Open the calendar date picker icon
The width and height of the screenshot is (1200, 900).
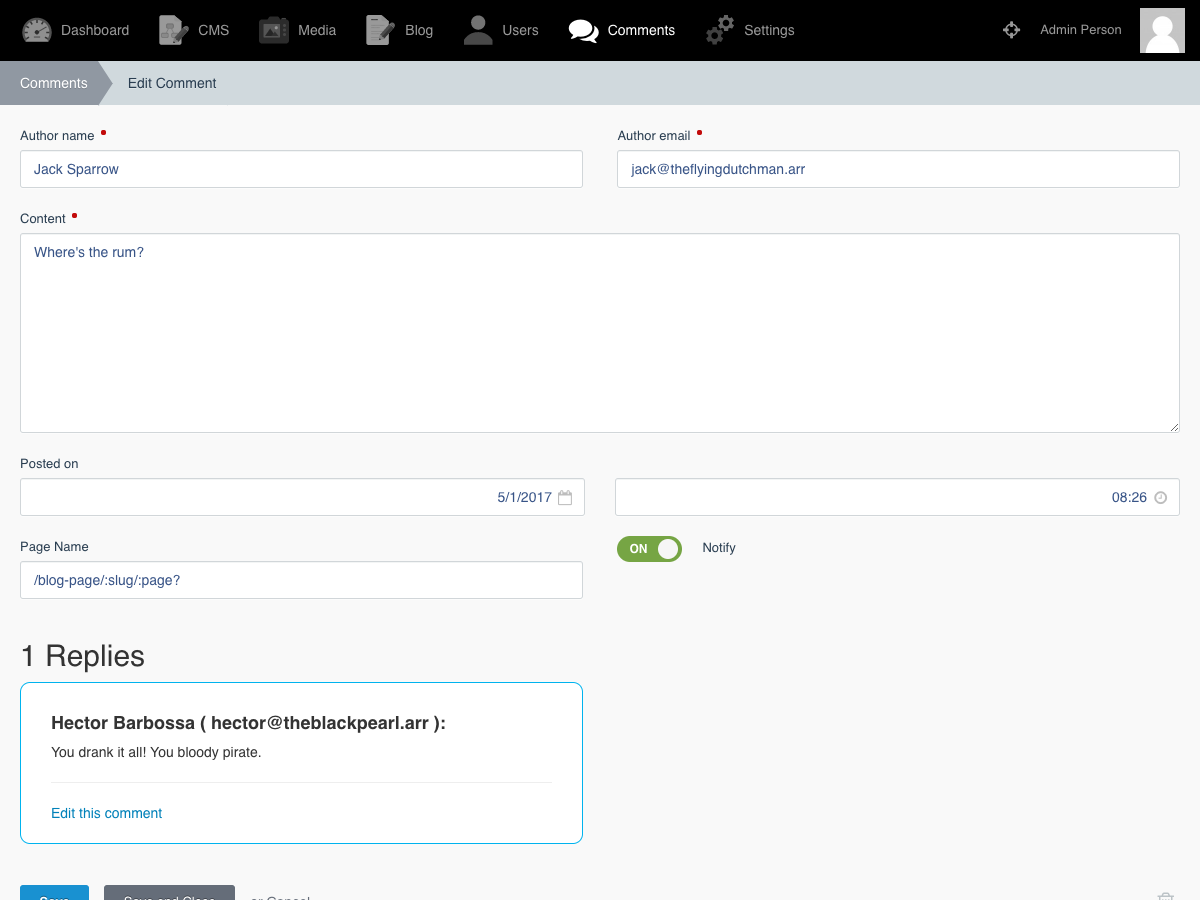point(565,497)
